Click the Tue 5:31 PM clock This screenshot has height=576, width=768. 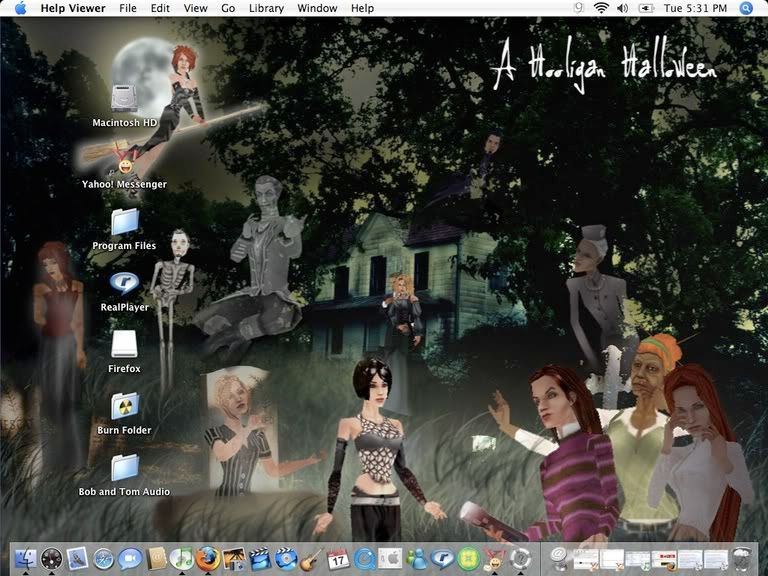[696, 8]
